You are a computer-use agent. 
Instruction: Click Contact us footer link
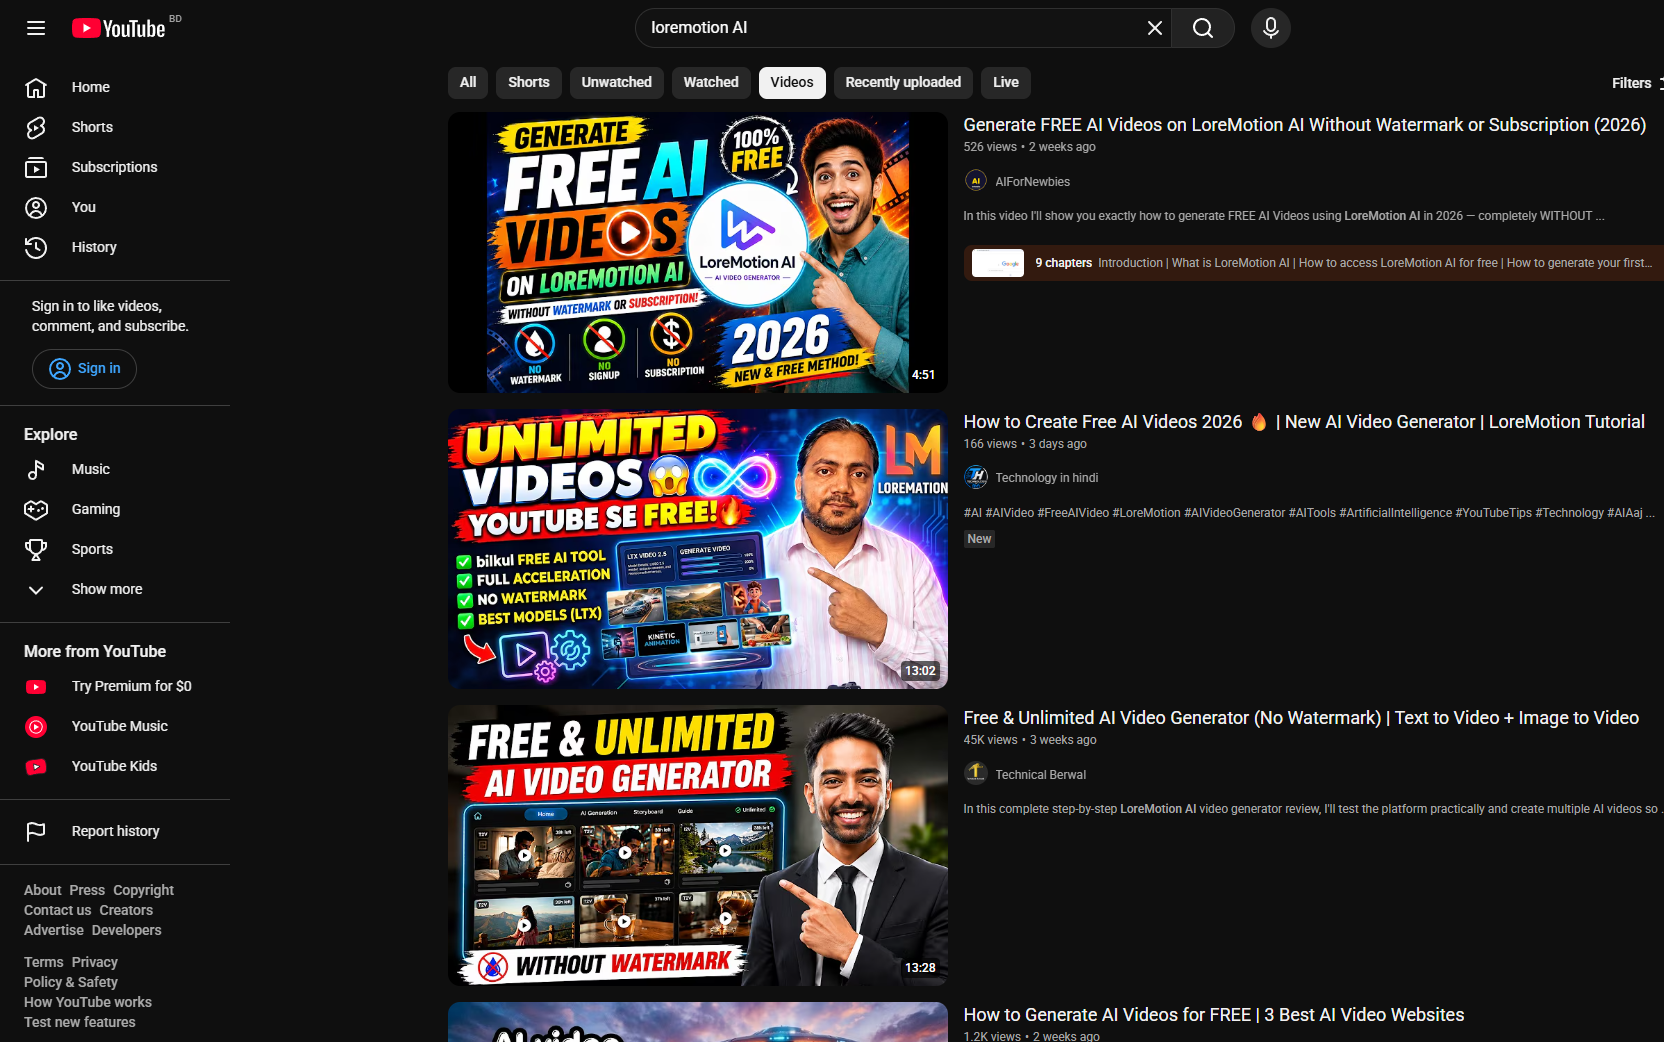(58, 910)
